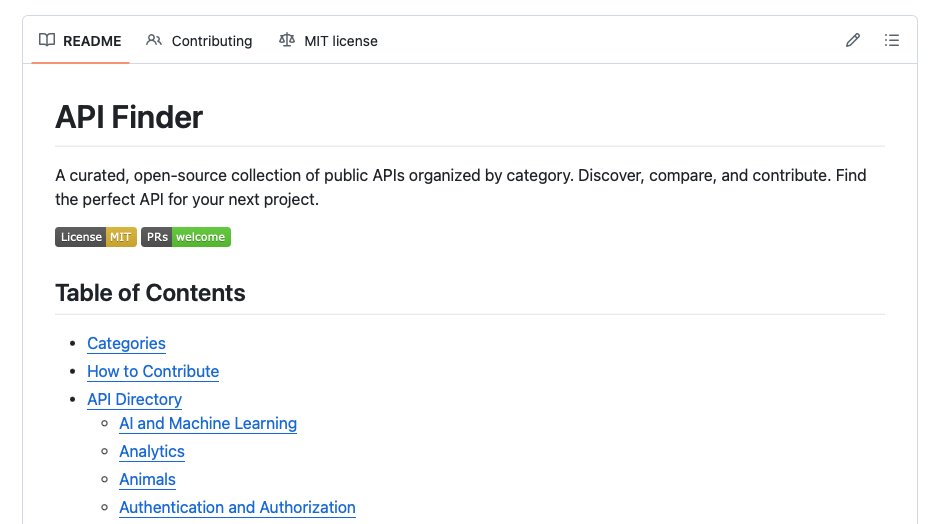937x524 pixels.
Task: Click the API Finder heading
Action: 129,117
